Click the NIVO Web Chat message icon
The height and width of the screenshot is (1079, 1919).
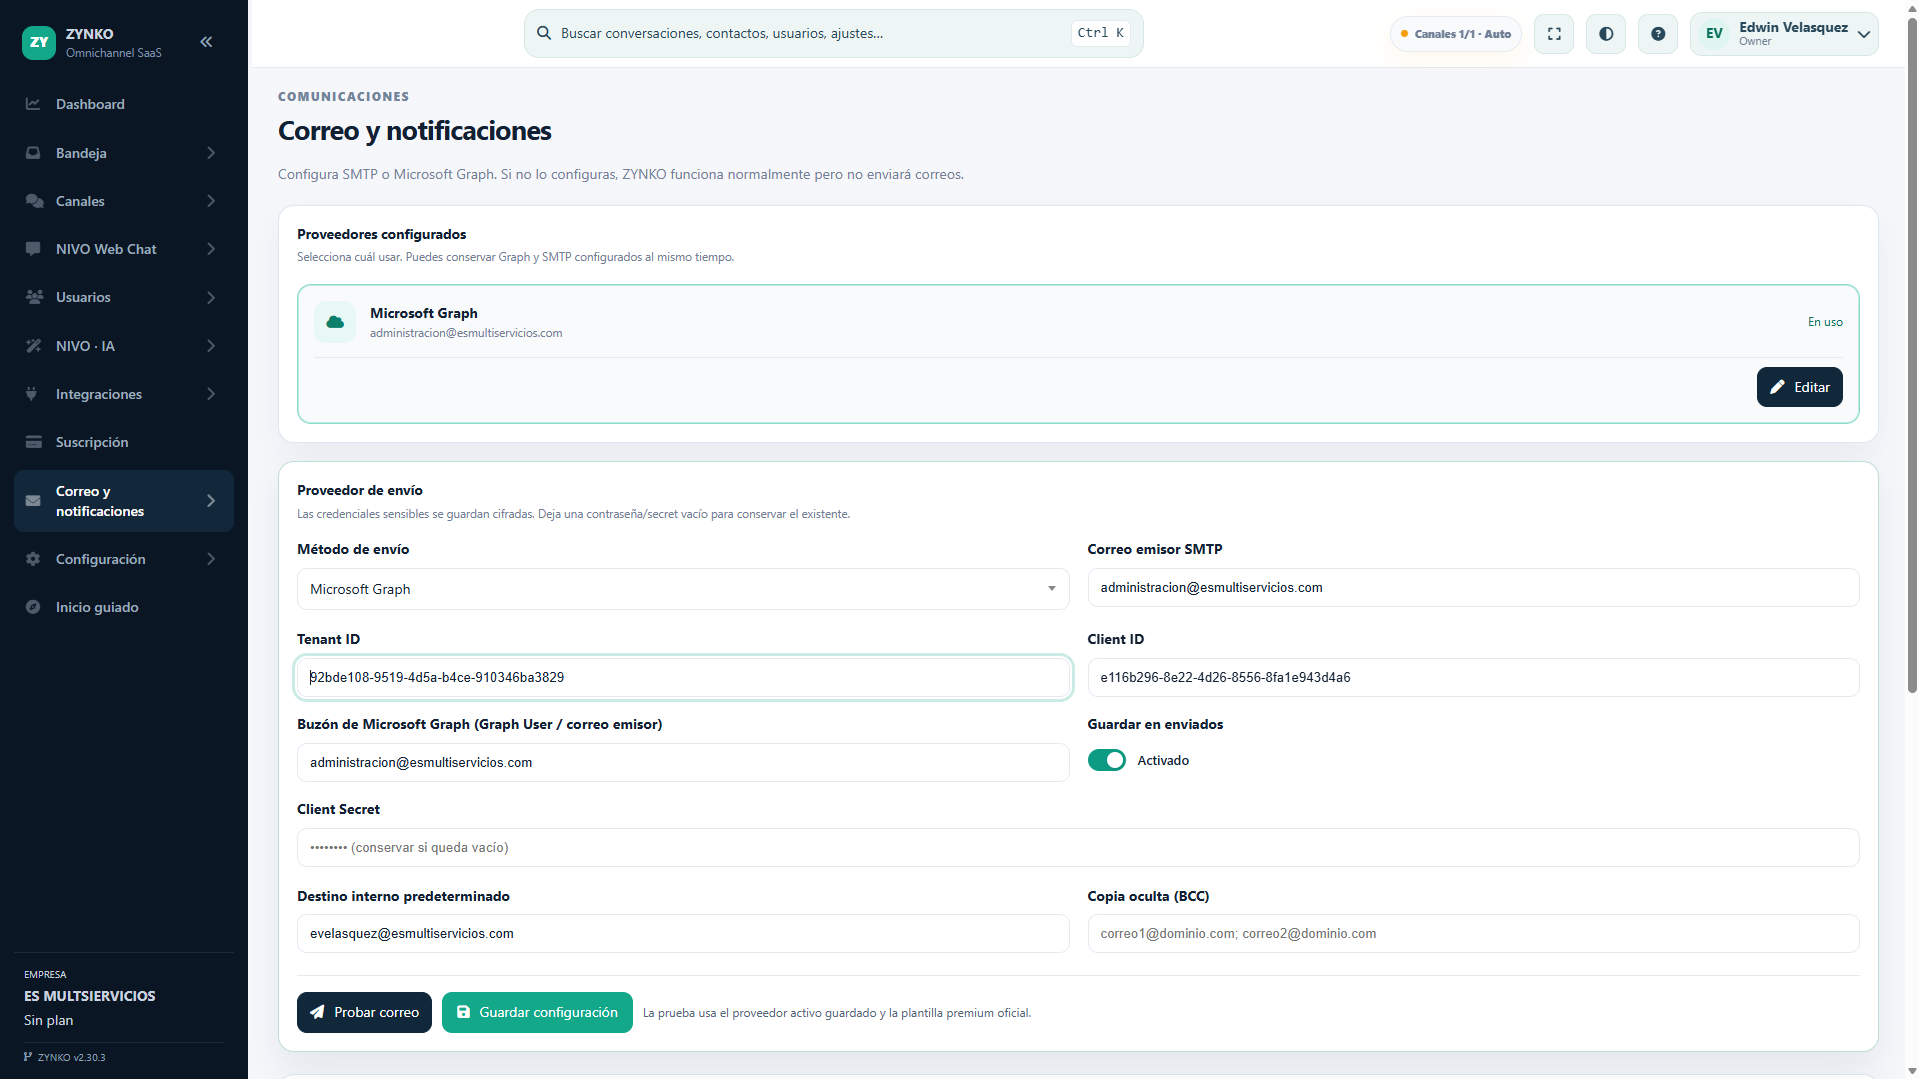[33, 249]
